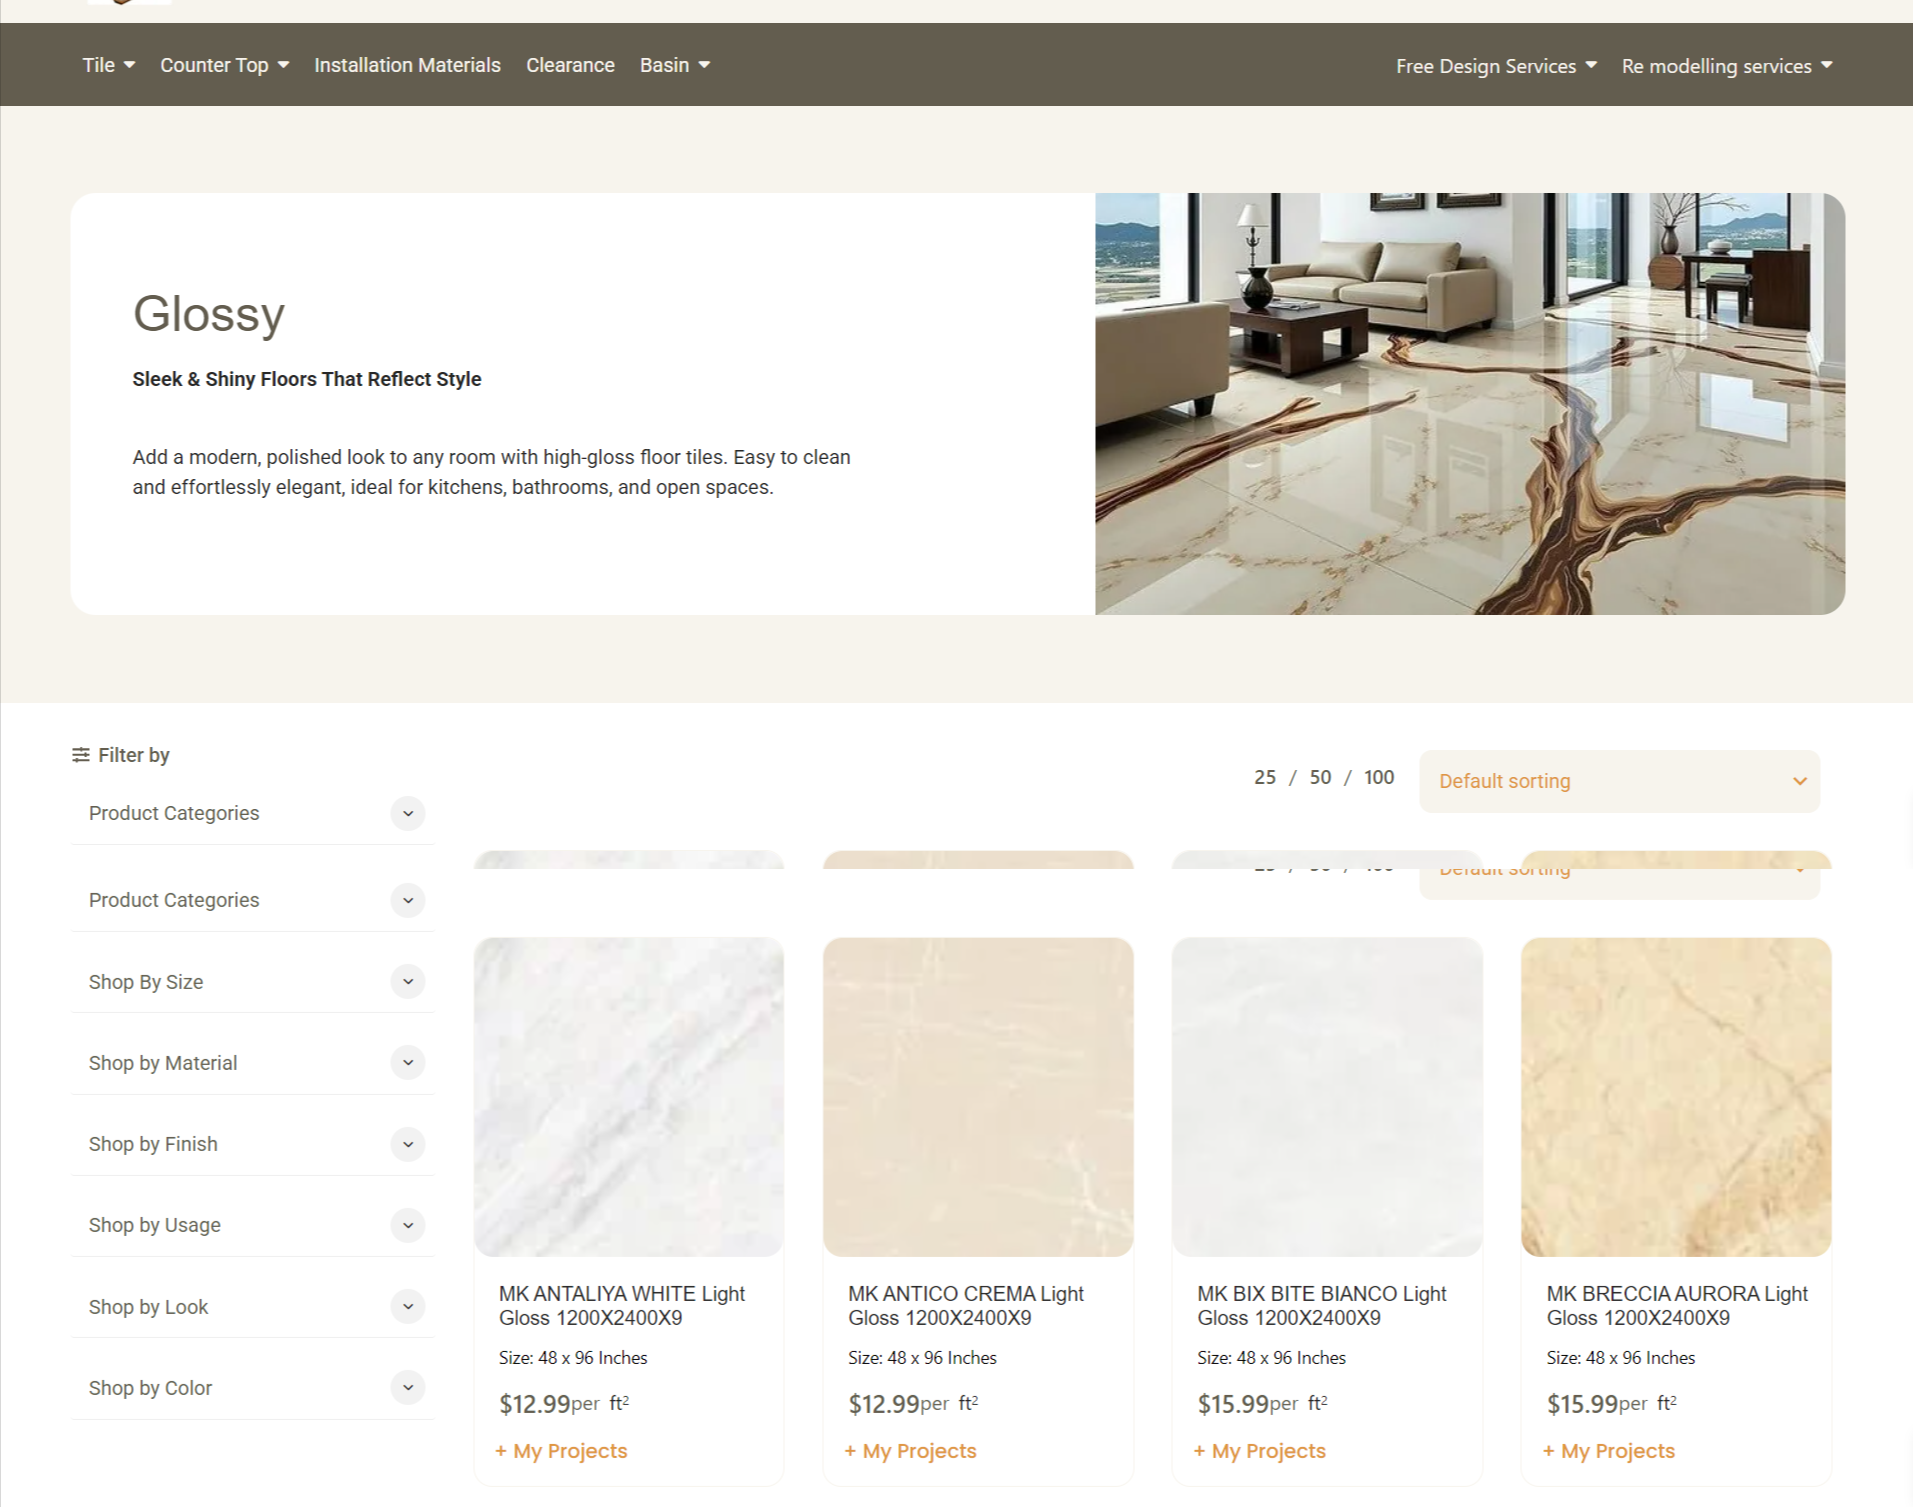
Task: Expand the Shop by Material chevron
Action: pos(408,1063)
